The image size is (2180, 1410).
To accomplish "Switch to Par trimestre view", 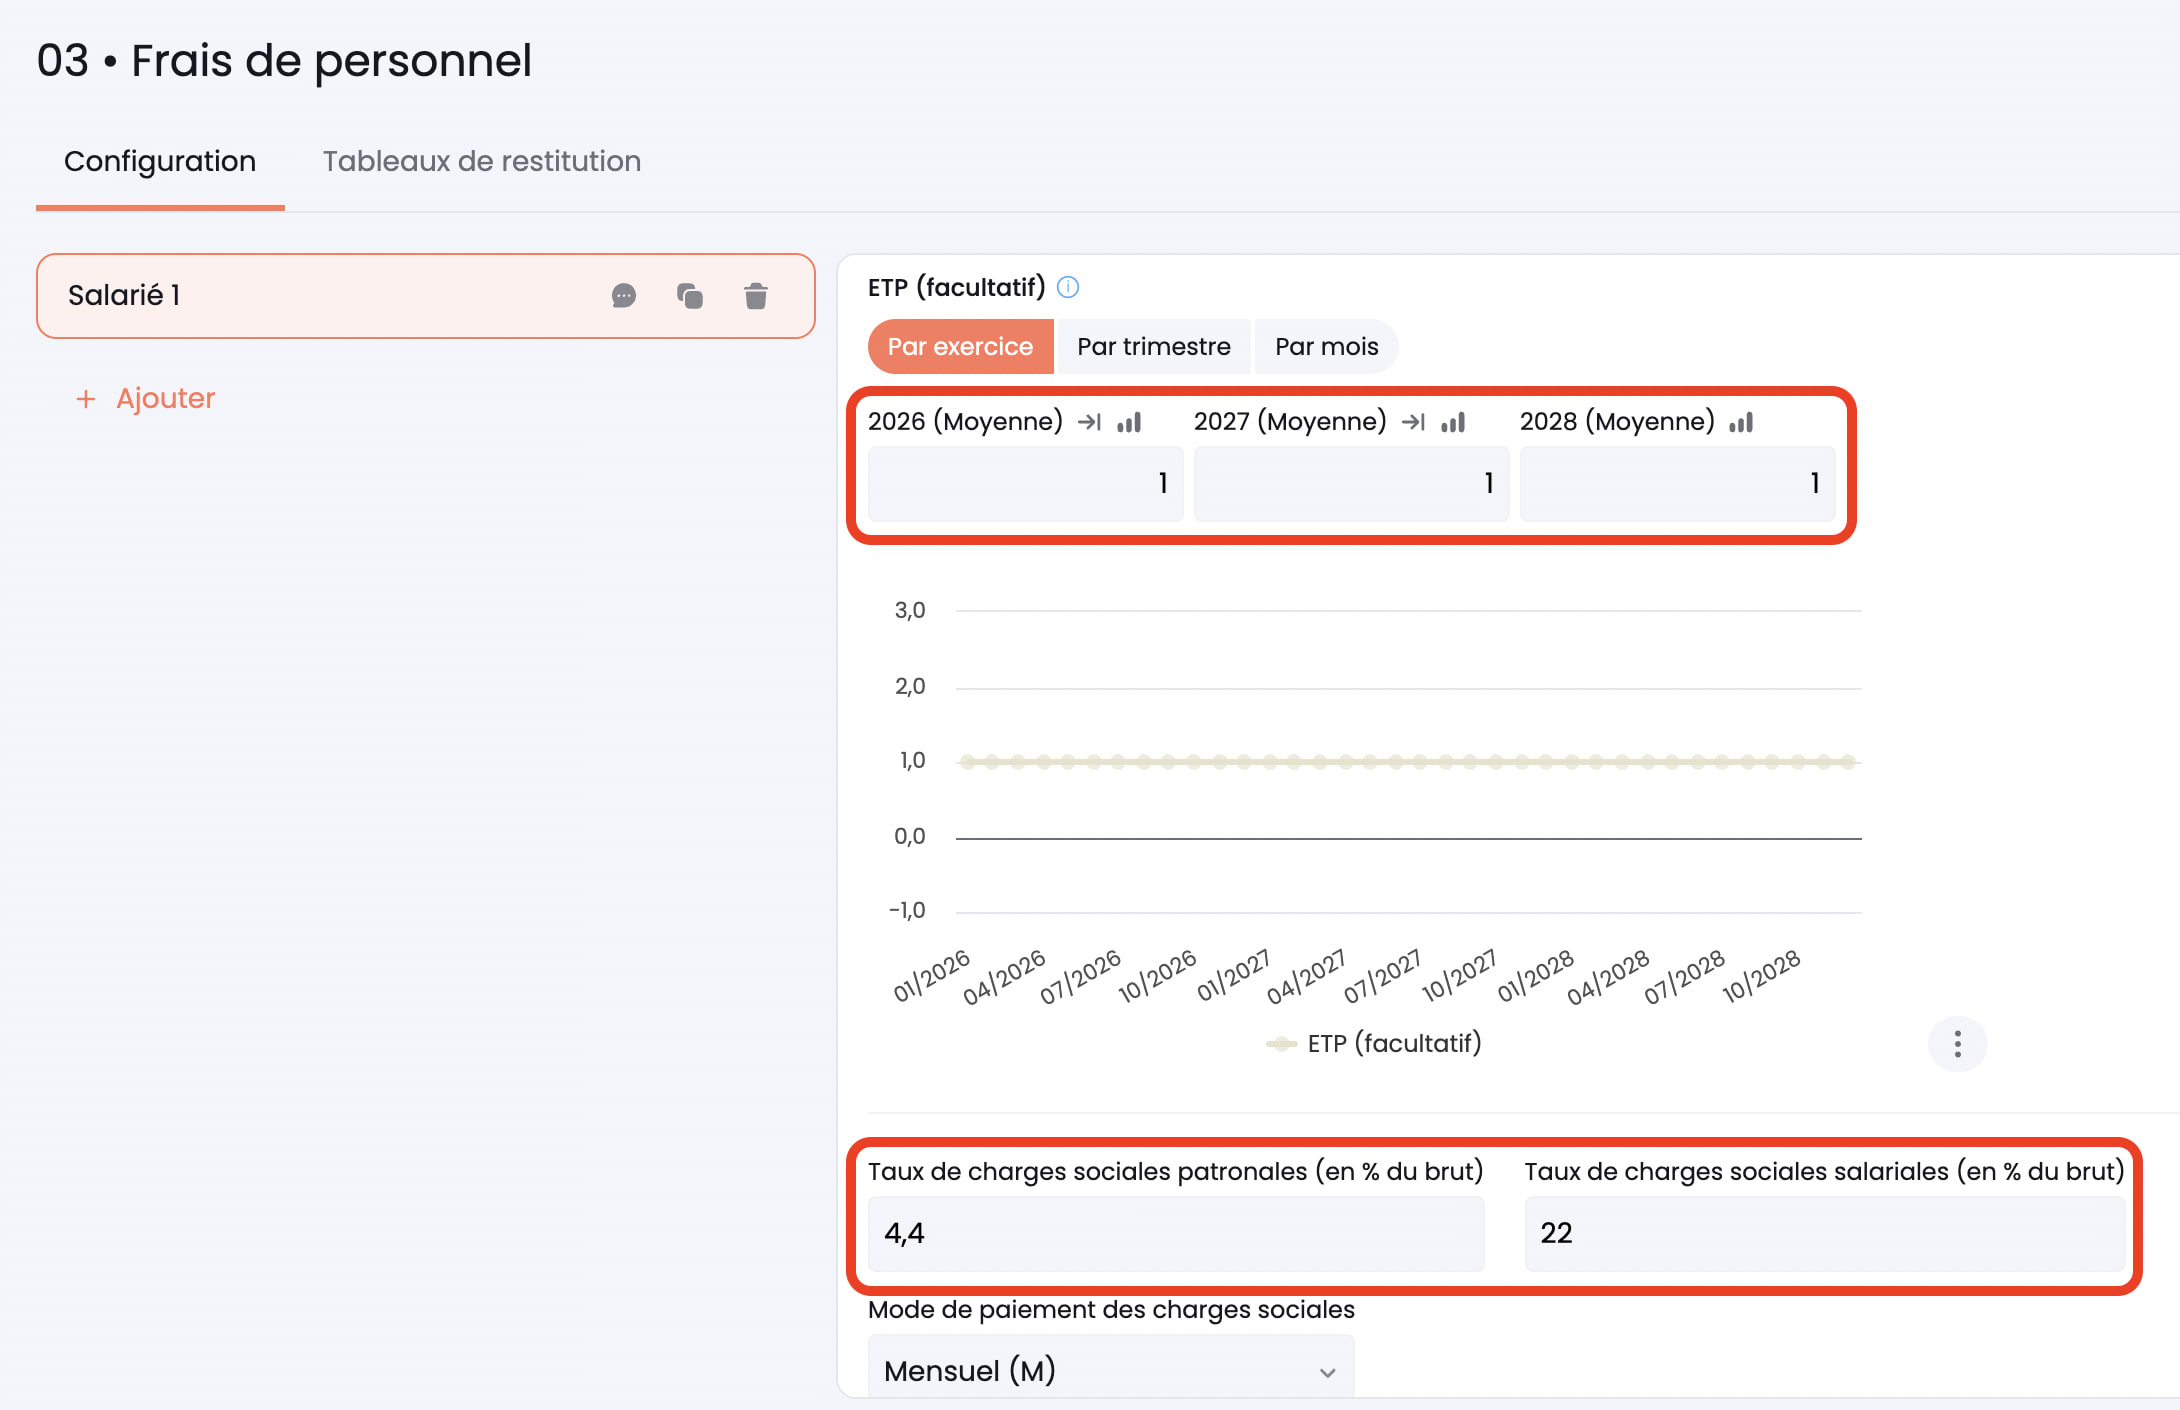I will (x=1153, y=347).
